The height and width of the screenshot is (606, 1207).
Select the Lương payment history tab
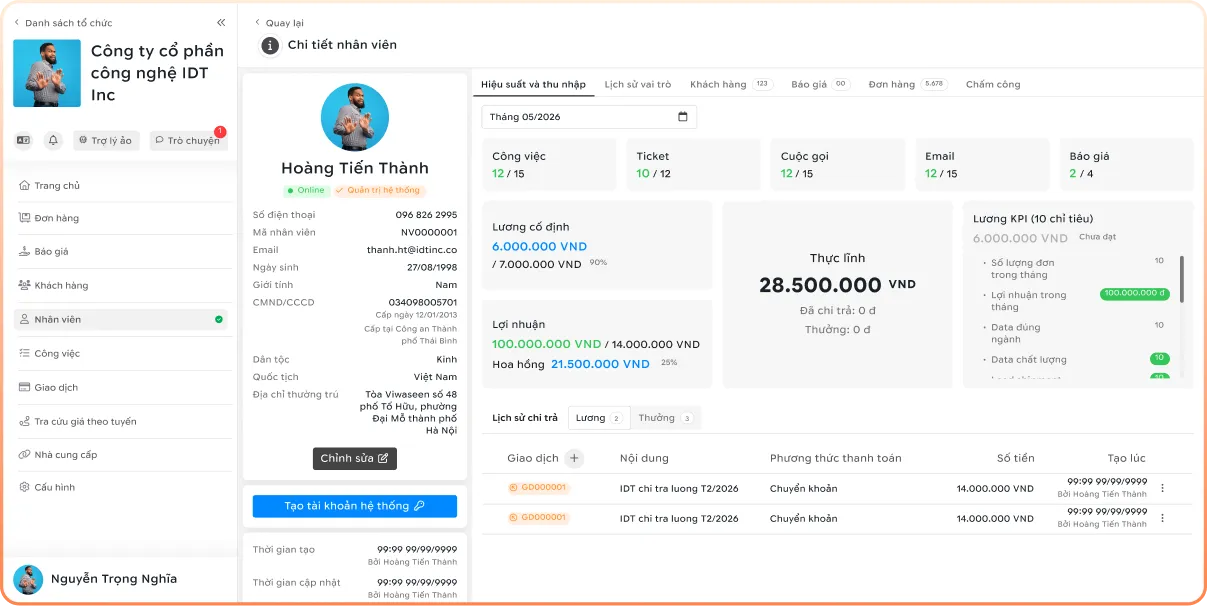(599, 418)
